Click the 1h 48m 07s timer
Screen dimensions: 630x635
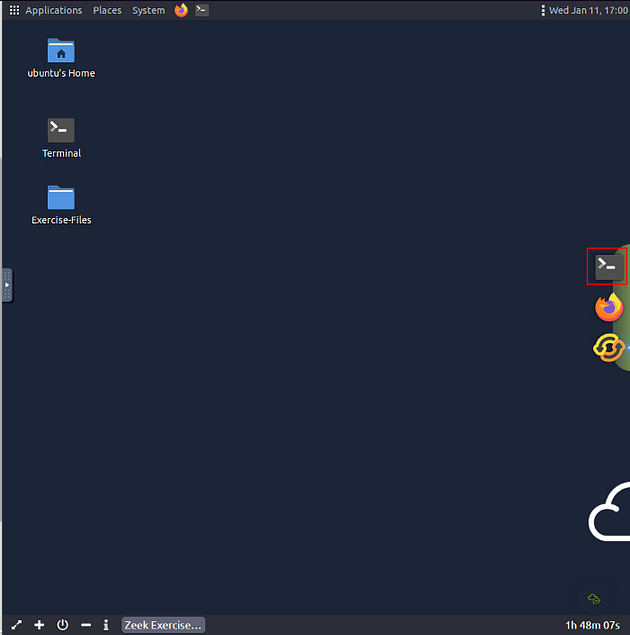(x=592, y=625)
